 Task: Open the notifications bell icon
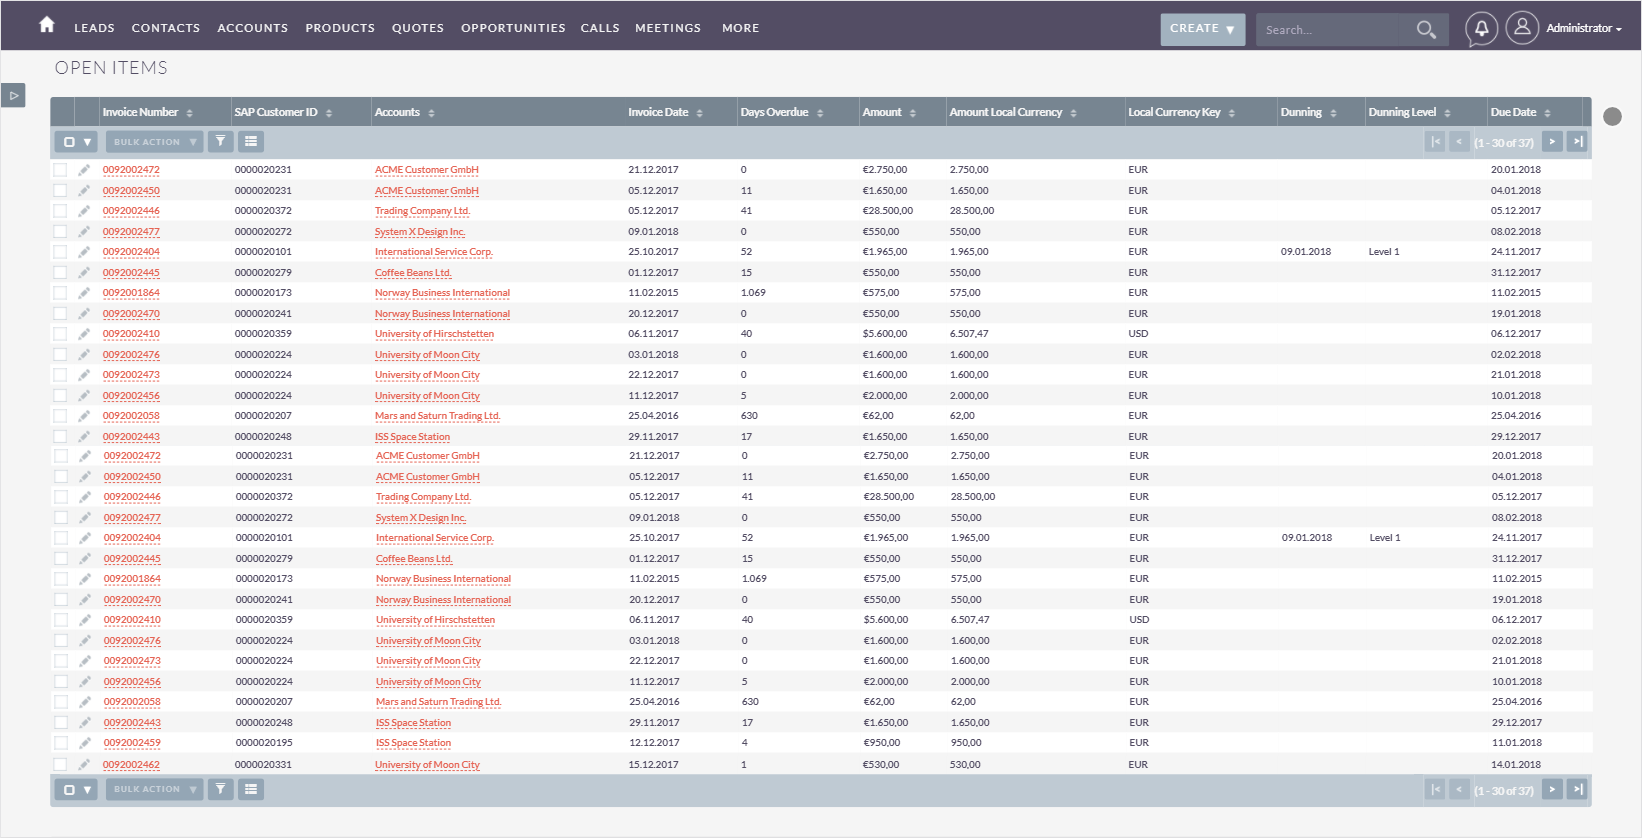pos(1481,28)
